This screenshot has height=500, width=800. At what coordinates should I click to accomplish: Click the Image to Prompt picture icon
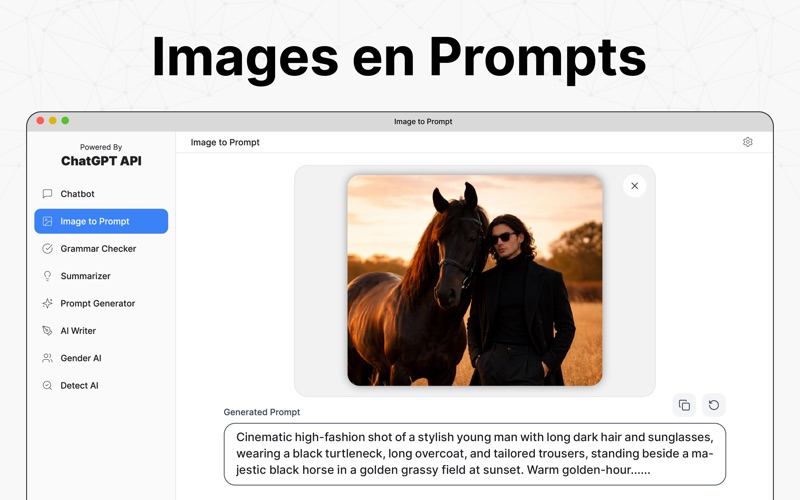click(x=47, y=221)
